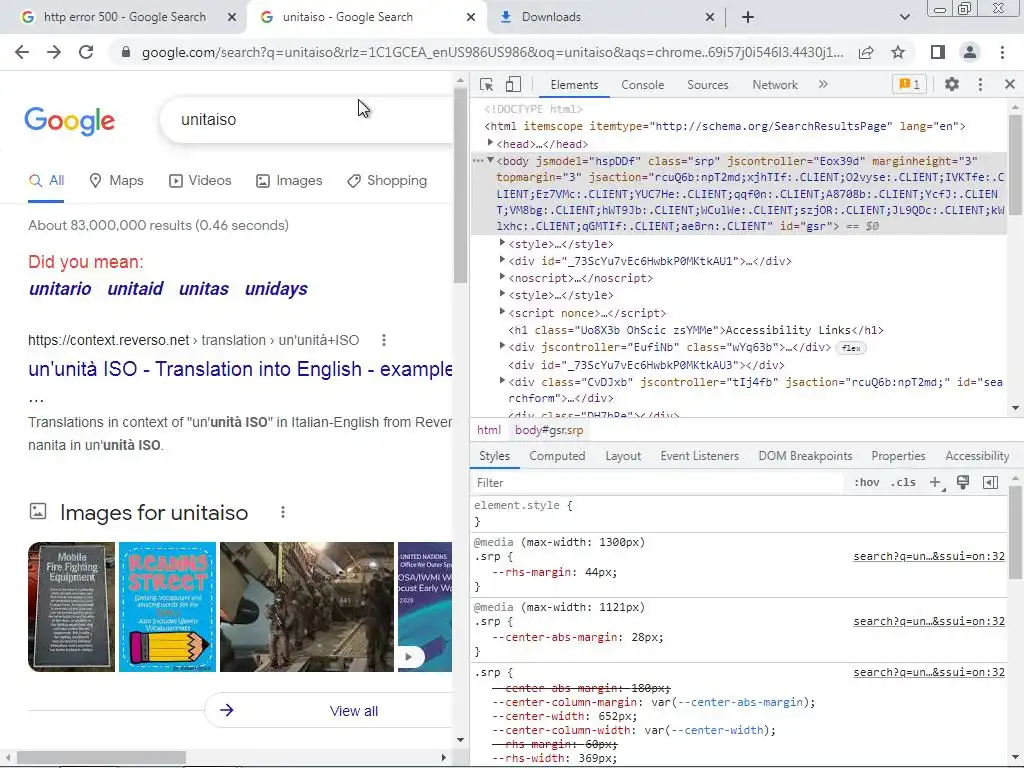Switch to the http error 500 tab
The height and width of the screenshot is (768, 1024).
click(125, 17)
